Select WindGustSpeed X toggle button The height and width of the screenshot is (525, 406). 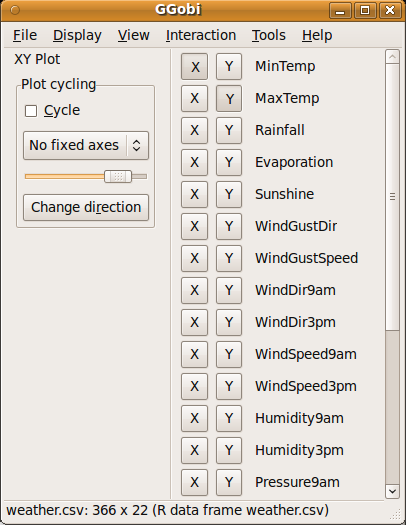pos(194,258)
